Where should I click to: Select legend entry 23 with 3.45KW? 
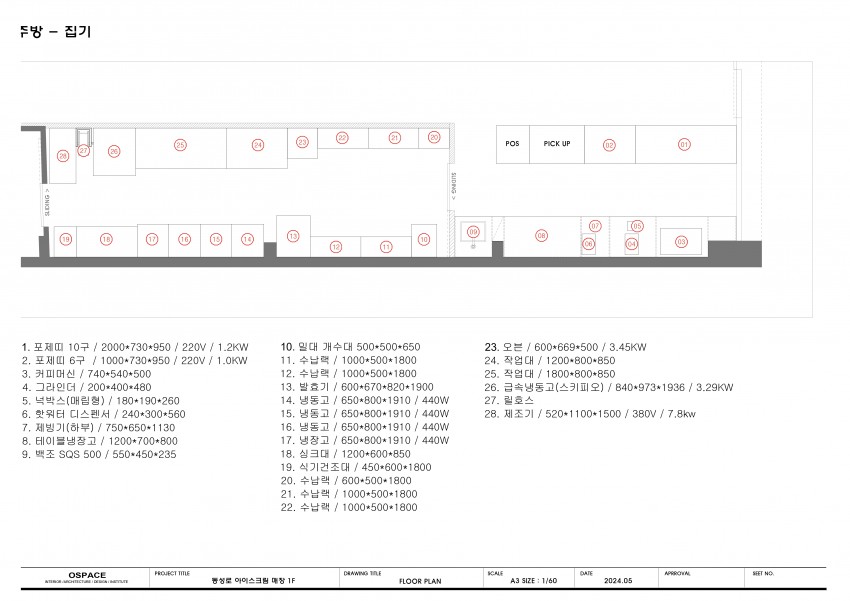(565, 346)
